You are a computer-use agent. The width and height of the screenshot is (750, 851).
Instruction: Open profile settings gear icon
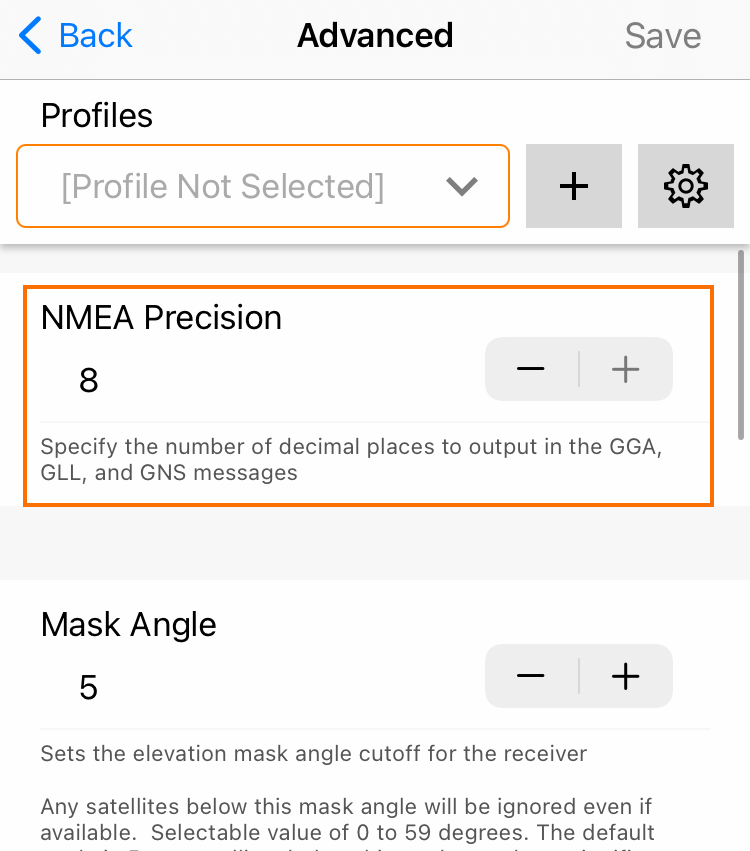point(685,187)
